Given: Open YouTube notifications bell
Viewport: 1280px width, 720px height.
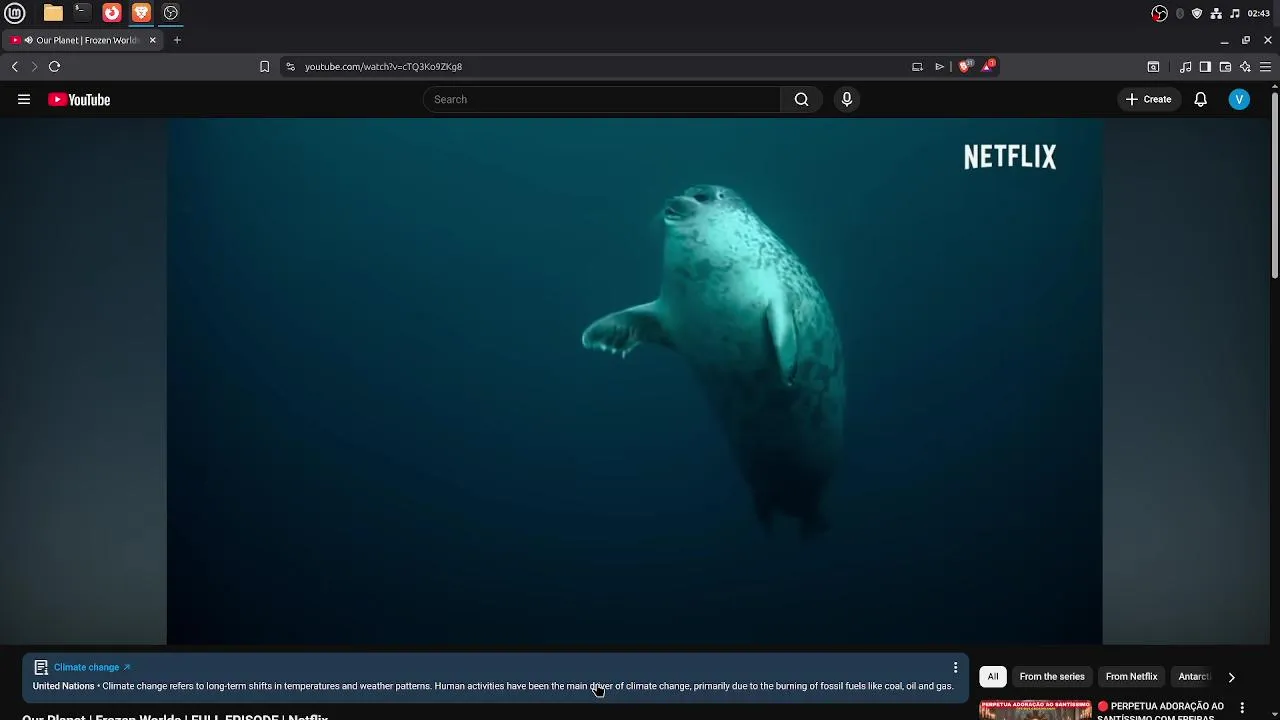Looking at the screenshot, I should click(x=1200, y=99).
